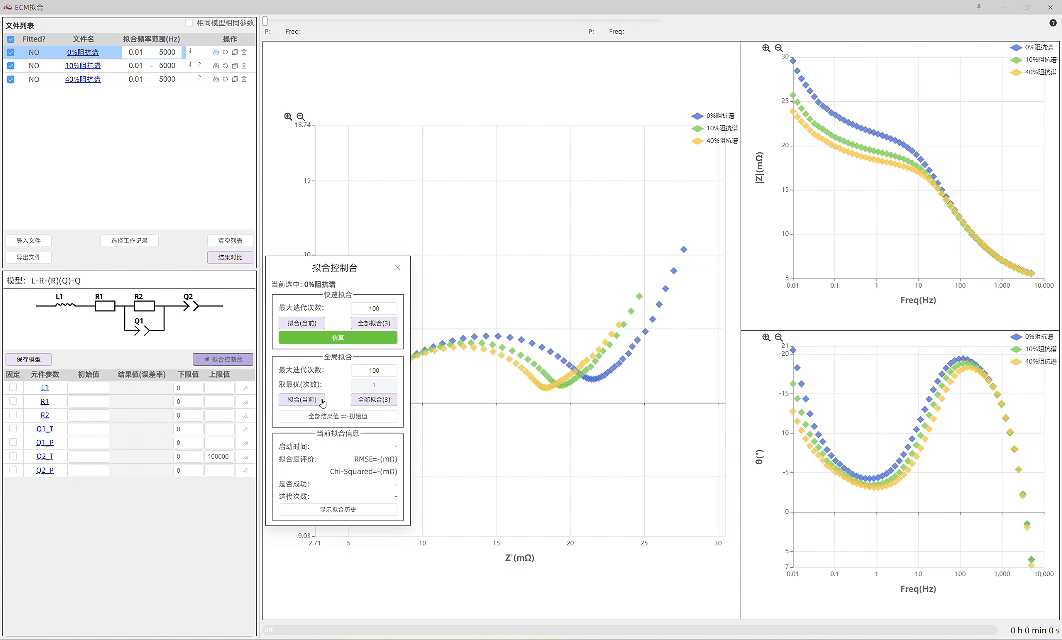Click the copy icon in first file row
1062x640 pixels.
coord(235,52)
